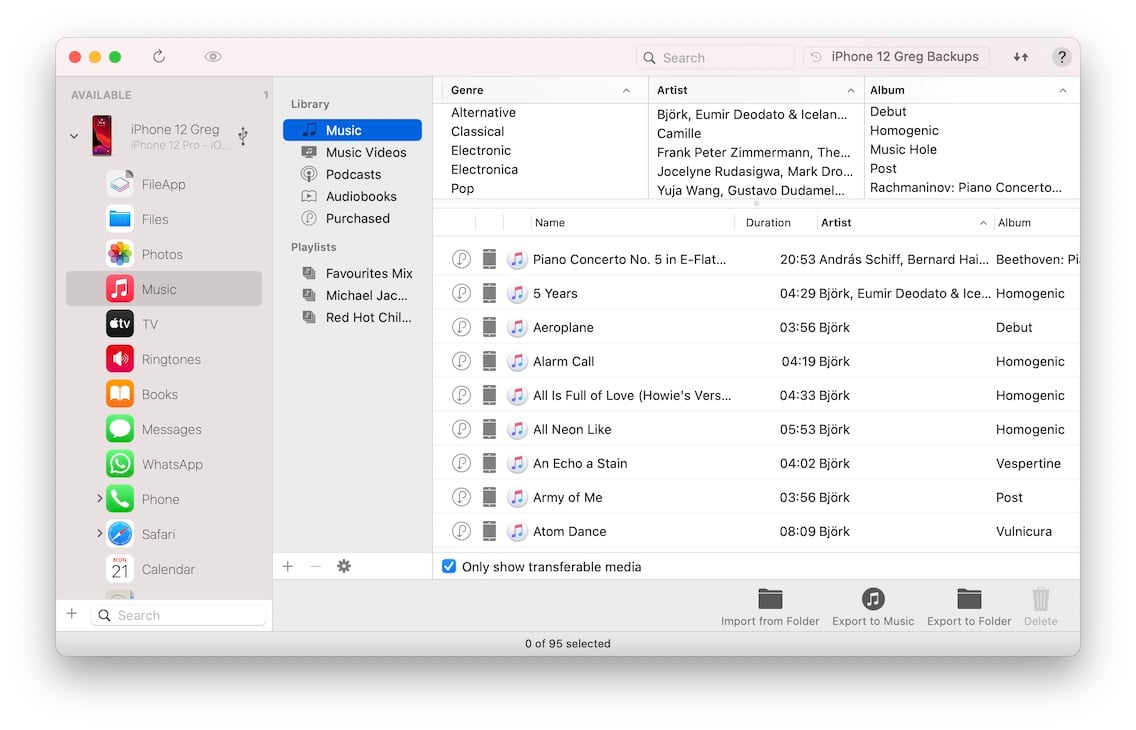The height and width of the screenshot is (730, 1136).
Task: Click the refresh icon in the toolbar
Action: (159, 56)
